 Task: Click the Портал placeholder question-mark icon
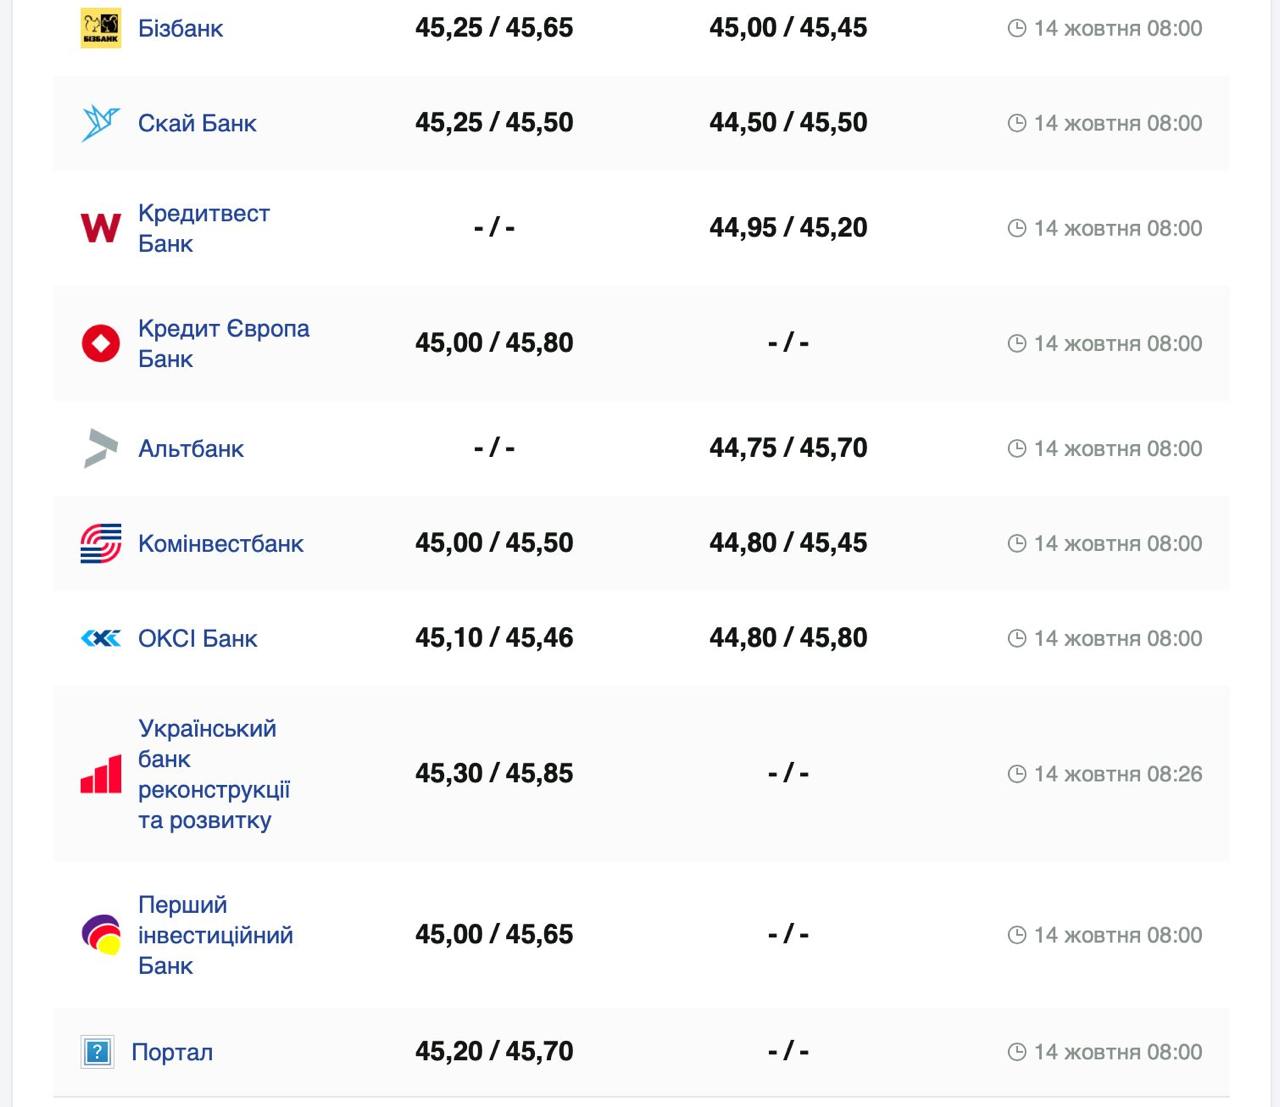[x=97, y=1052]
